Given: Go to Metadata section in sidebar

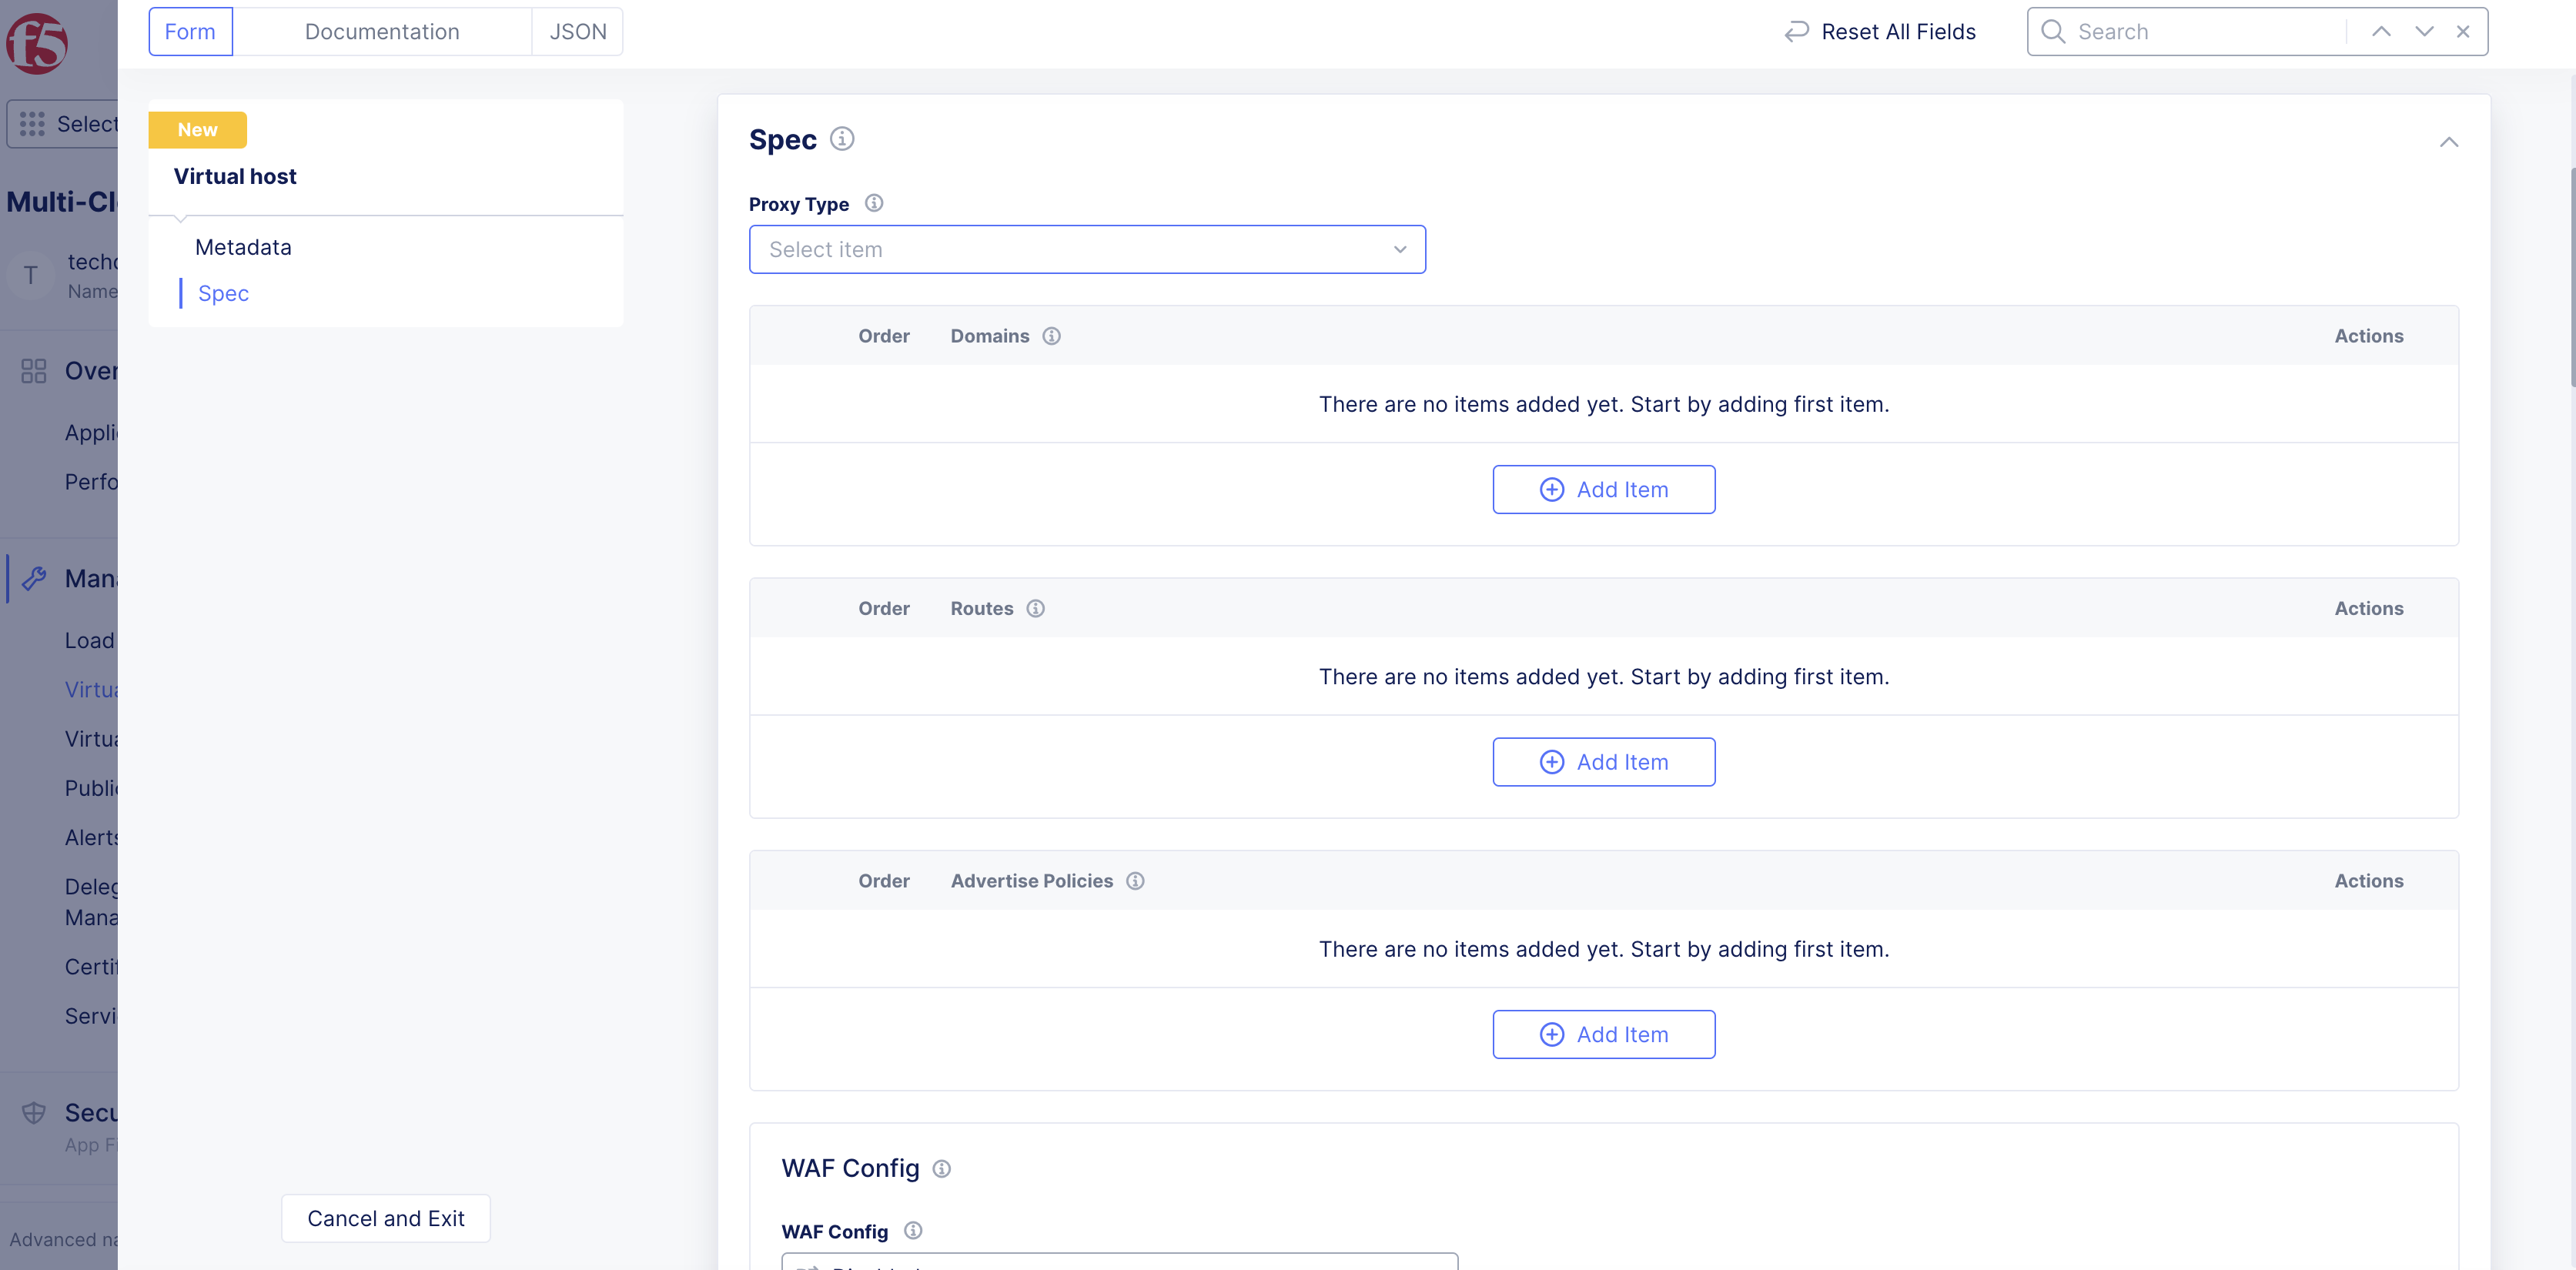Looking at the screenshot, I should [243, 247].
